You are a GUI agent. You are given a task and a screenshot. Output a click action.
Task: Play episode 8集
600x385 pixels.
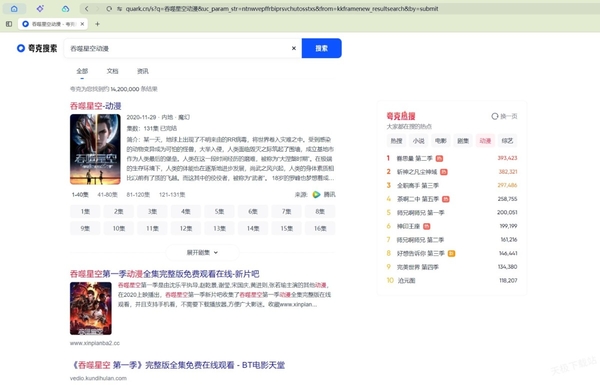(x=320, y=211)
